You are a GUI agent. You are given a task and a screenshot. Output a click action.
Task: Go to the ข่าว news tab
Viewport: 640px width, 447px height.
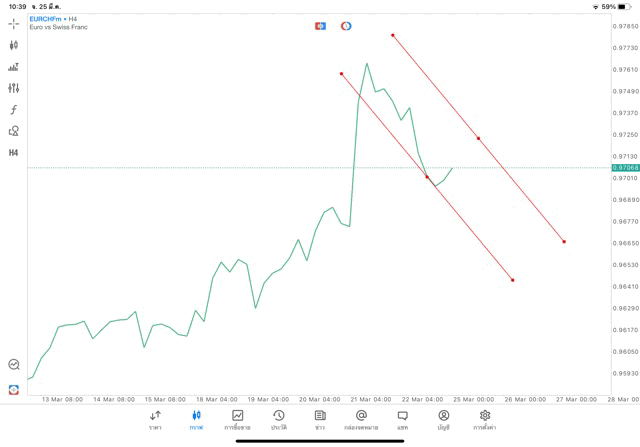tap(320, 420)
